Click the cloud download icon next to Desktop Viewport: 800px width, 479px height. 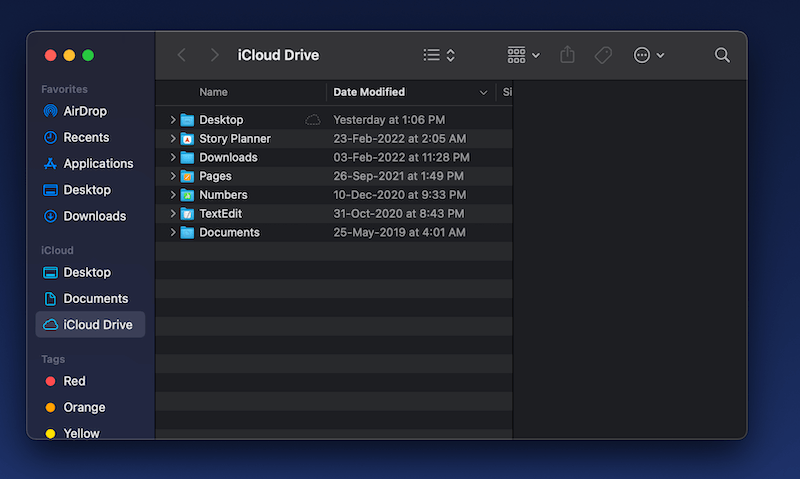click(313, 120)
